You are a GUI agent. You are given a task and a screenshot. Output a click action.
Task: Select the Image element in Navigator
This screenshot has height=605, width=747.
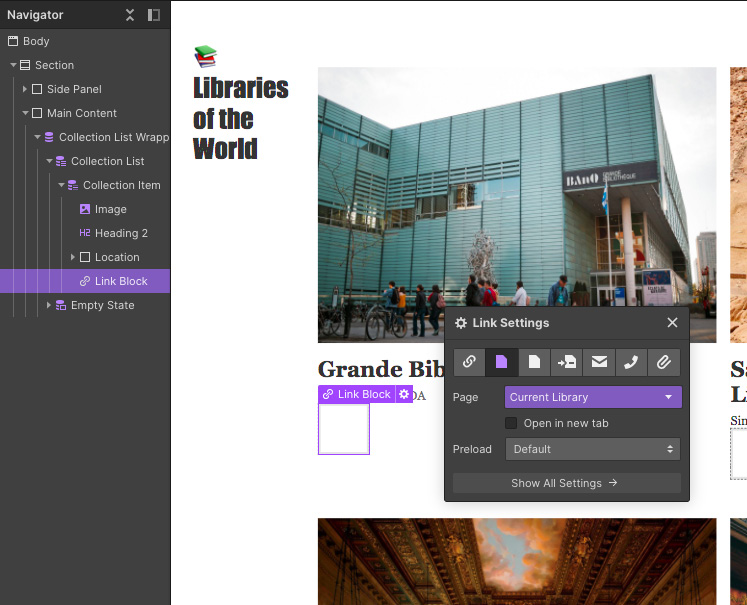click(x=110, y=209)
